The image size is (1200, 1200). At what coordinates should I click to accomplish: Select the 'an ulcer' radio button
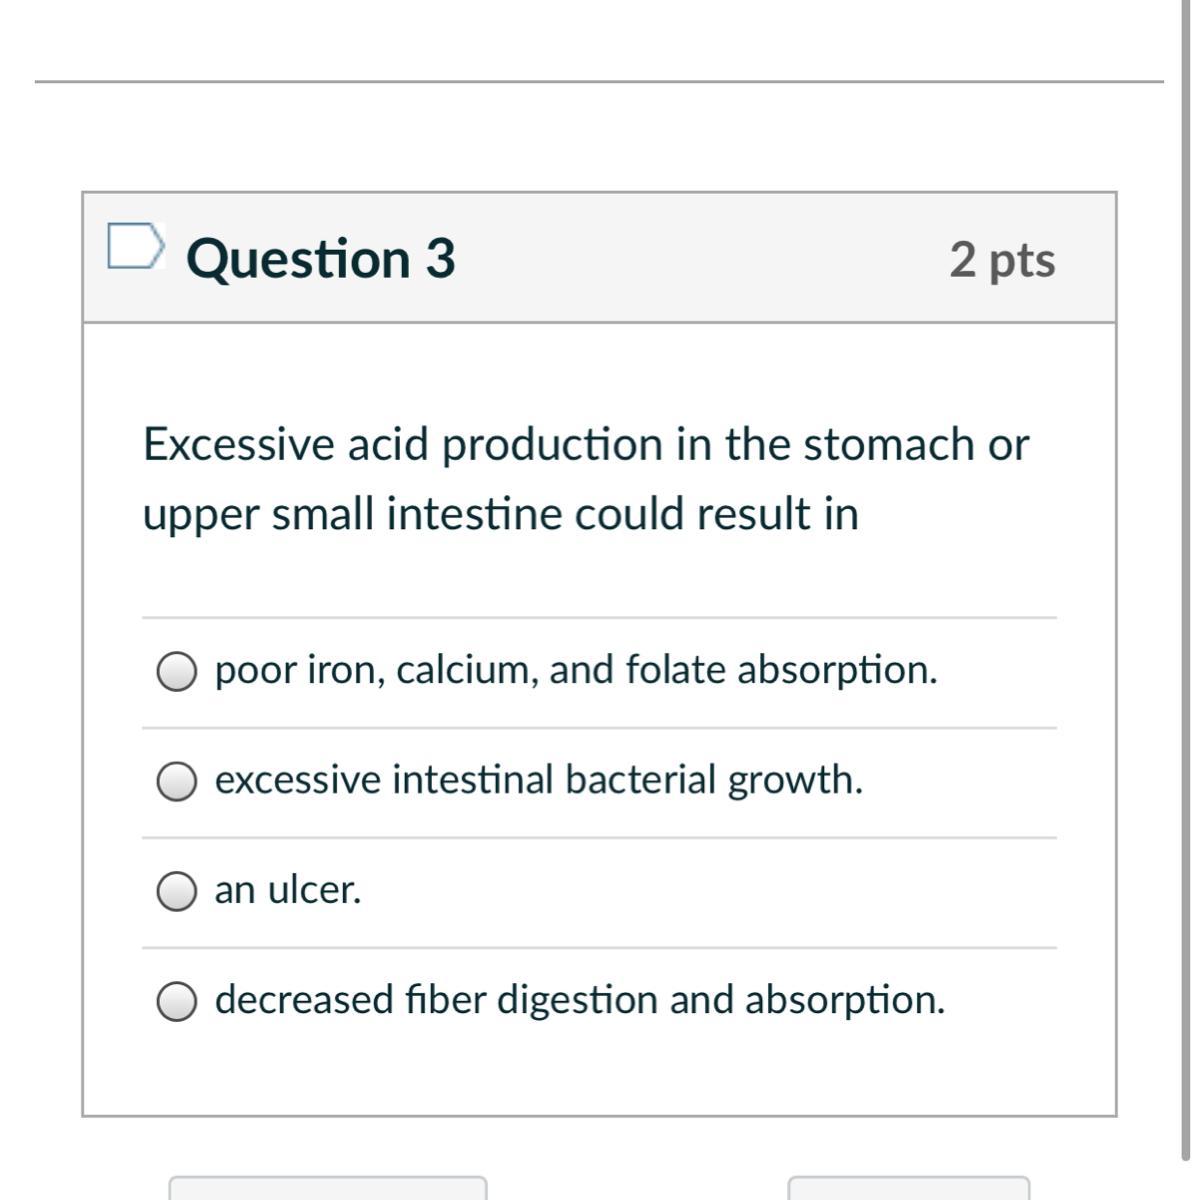coord(176,891)
